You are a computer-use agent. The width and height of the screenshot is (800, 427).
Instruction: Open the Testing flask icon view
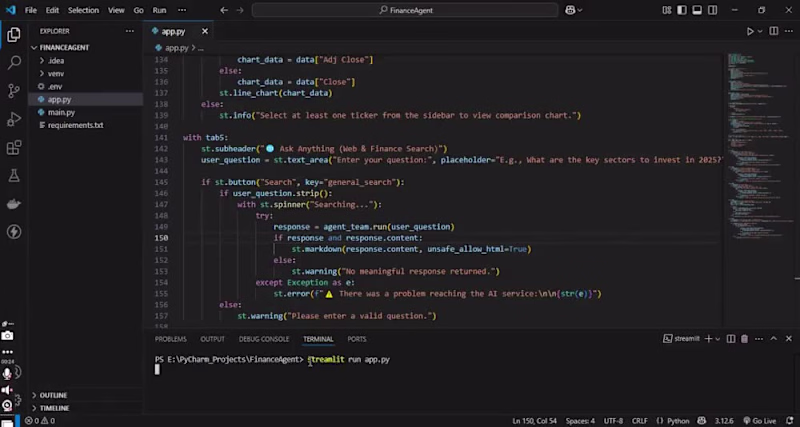(x=14, y=176)
